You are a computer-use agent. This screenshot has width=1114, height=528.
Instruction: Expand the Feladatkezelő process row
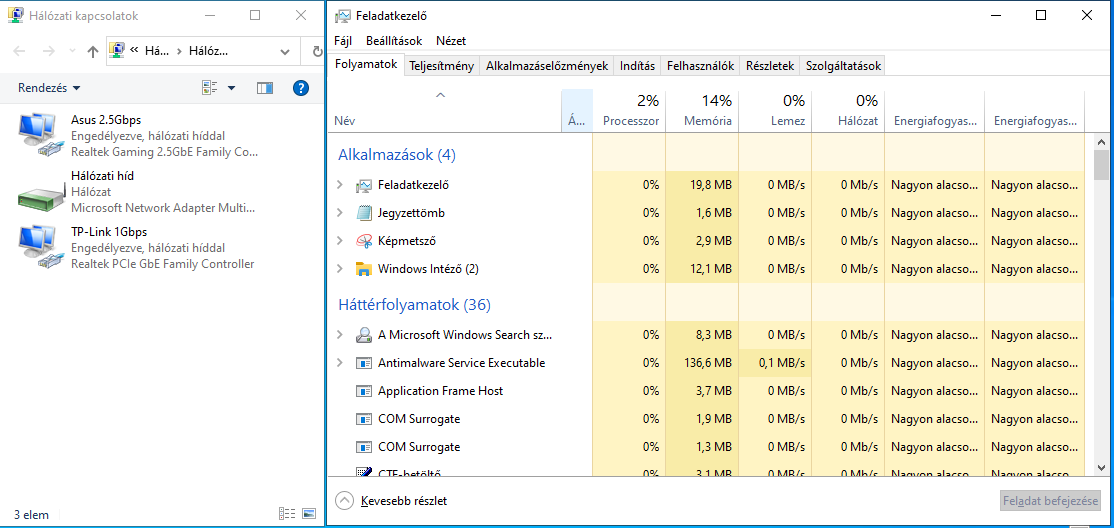340,185
